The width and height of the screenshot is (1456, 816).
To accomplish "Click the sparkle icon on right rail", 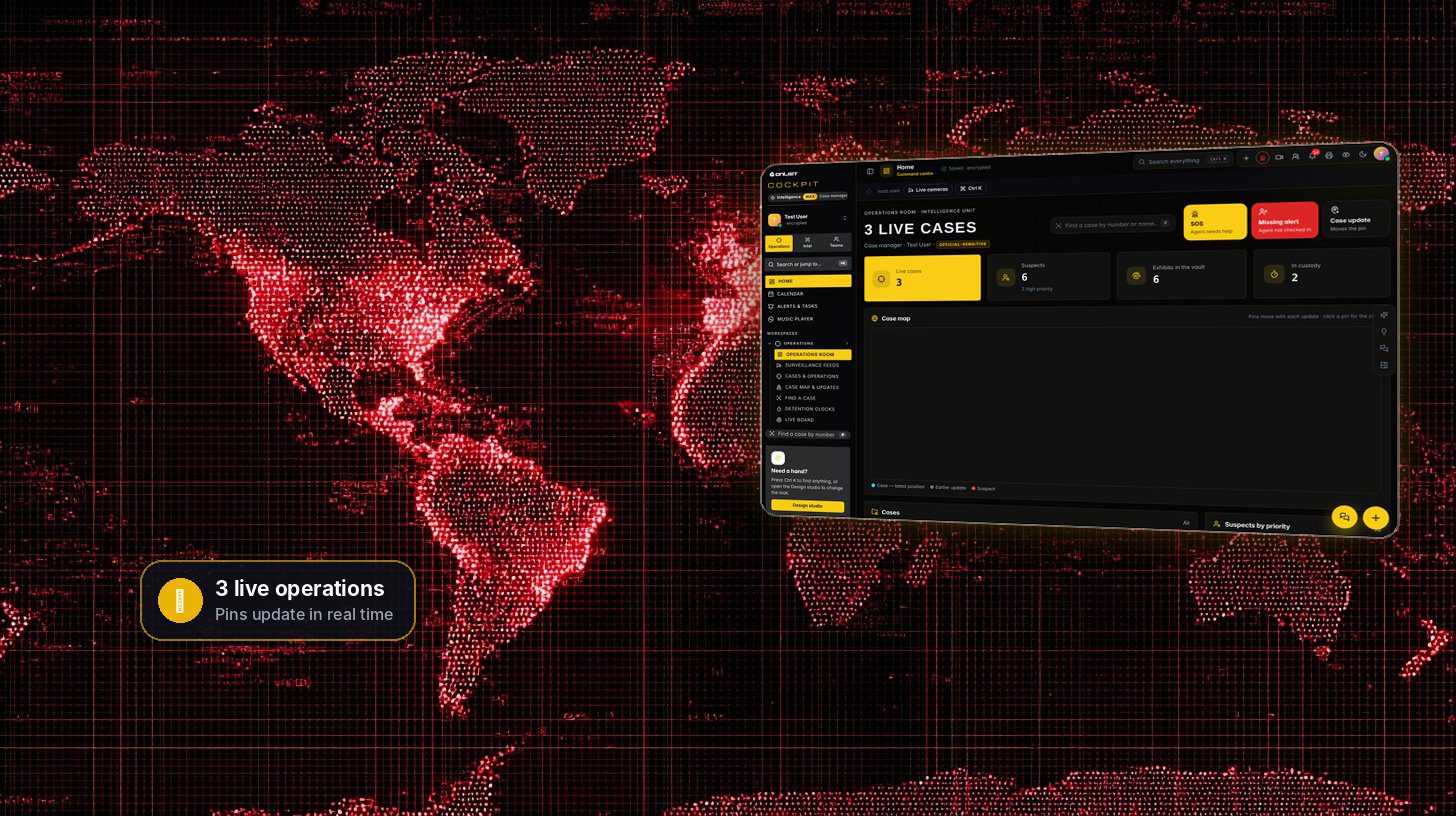I will (1384, 315).
